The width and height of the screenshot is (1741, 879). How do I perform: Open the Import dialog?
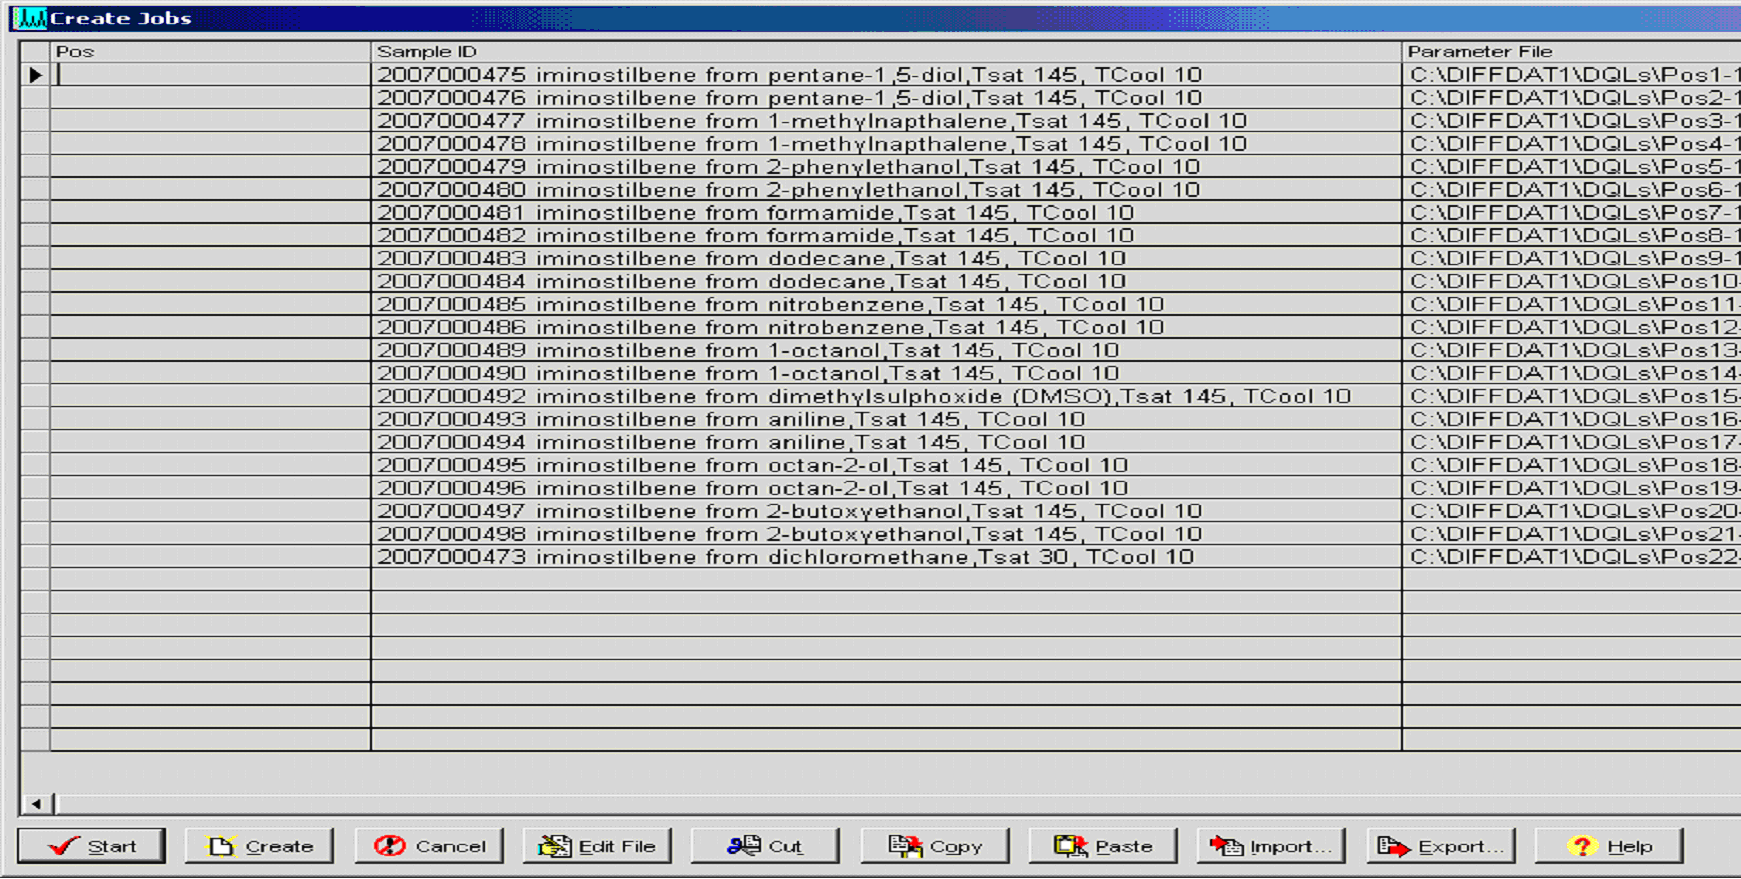click(1271, 846)
